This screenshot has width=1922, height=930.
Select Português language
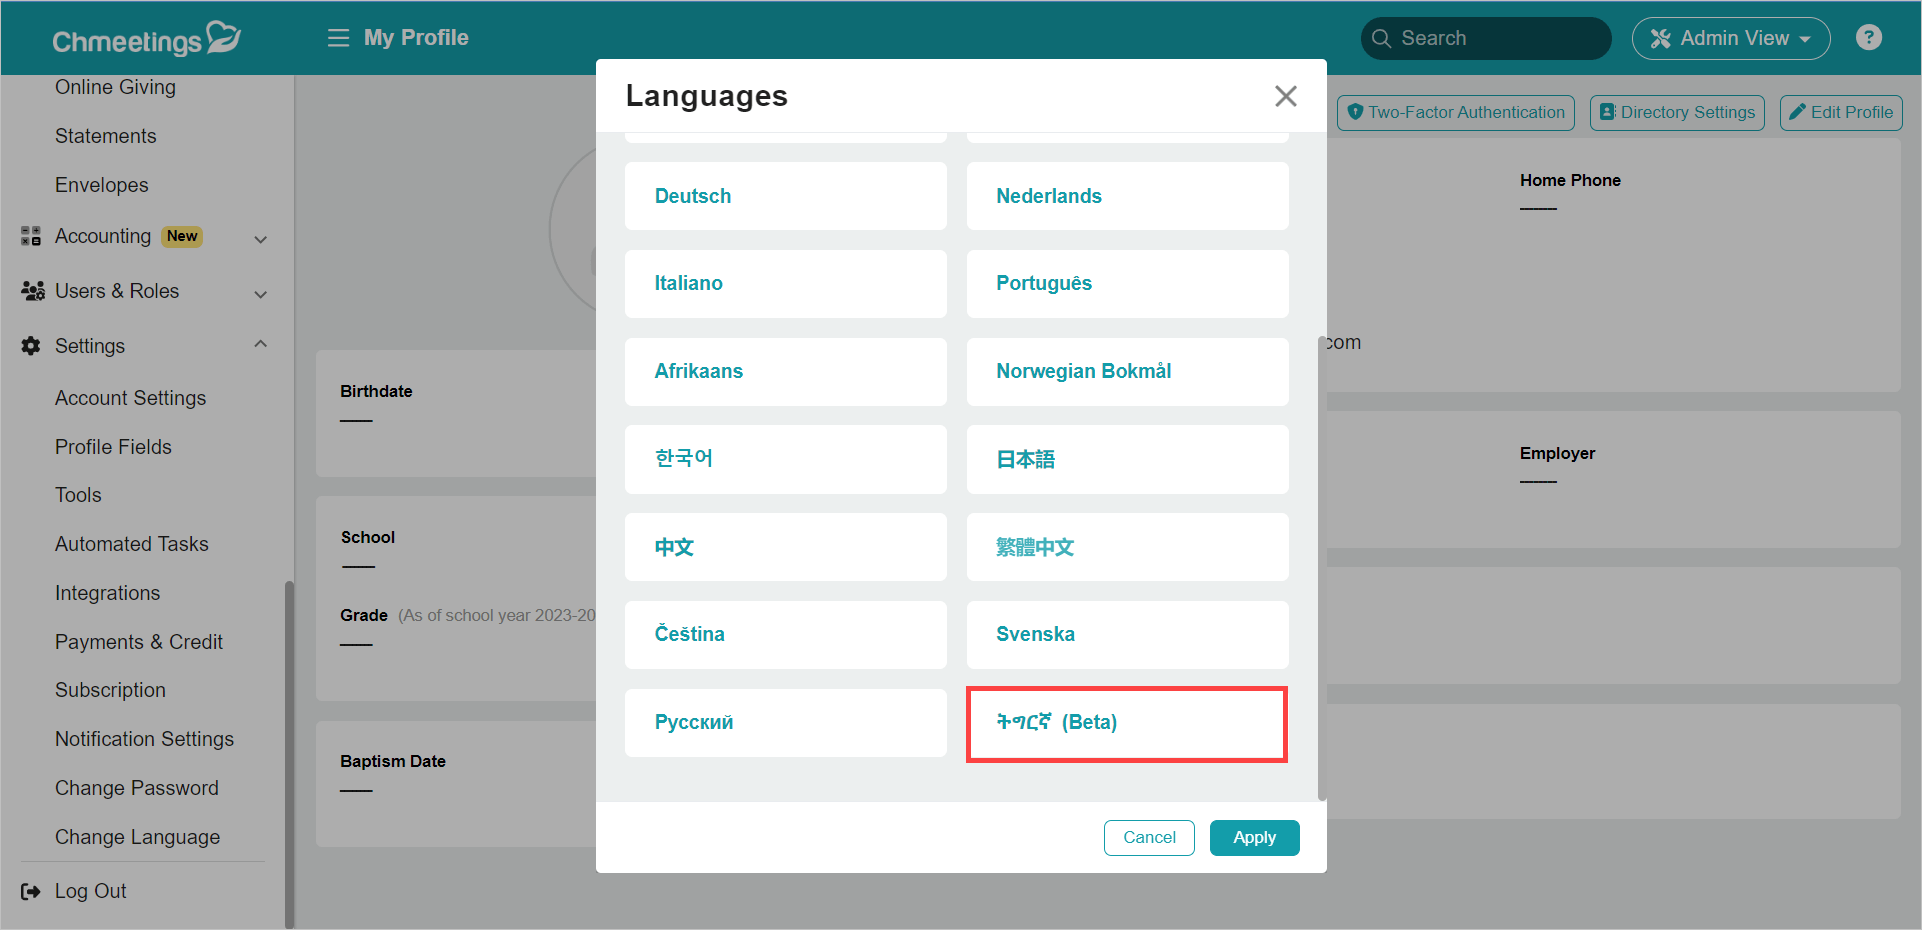point(1127,284)
